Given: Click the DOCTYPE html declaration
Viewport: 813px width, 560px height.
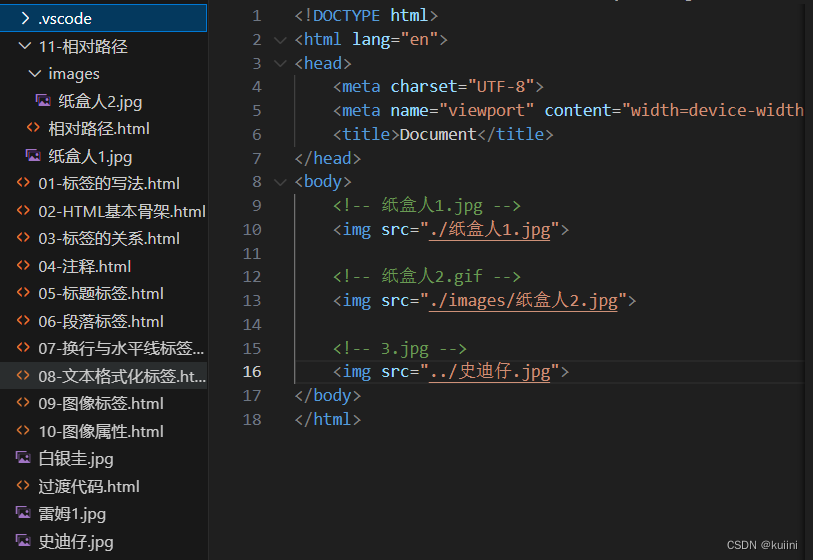Looking at the screenshot, I should pyautogui.click(x=366, y=16).
